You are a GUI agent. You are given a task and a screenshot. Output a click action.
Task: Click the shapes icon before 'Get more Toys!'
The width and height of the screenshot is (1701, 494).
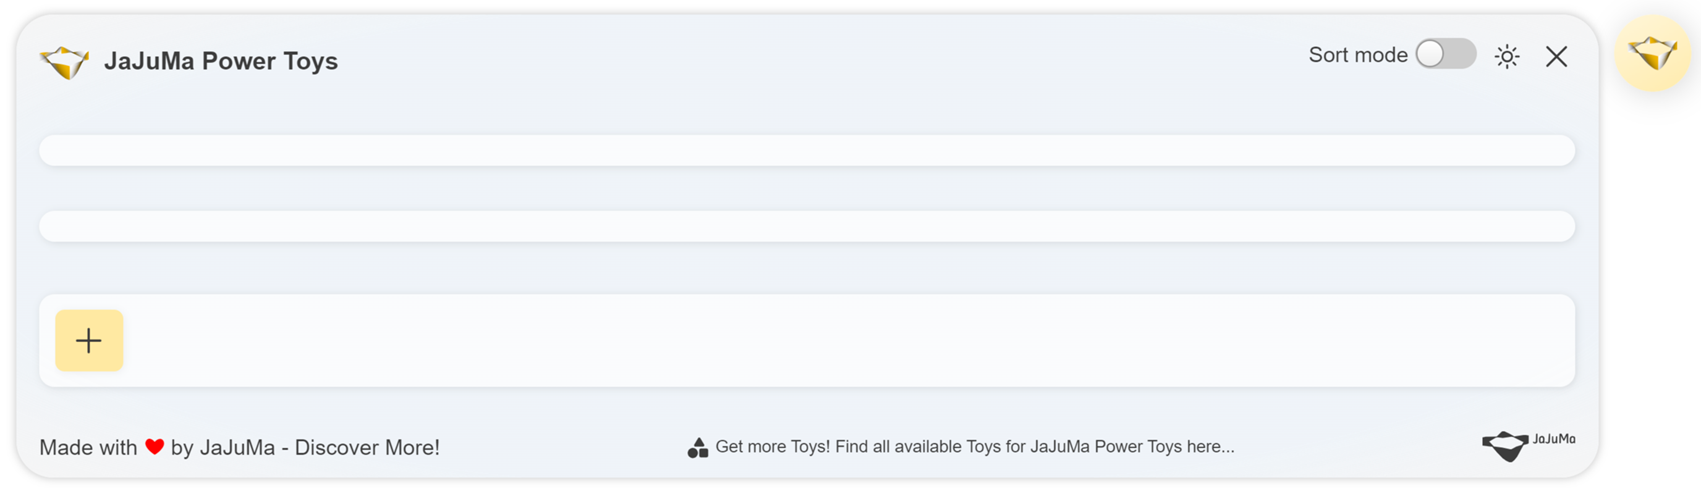coord(698,448)
